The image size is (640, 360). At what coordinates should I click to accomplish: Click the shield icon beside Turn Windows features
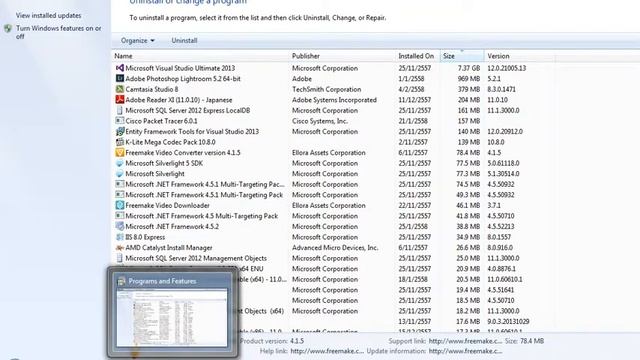point(8,29)
